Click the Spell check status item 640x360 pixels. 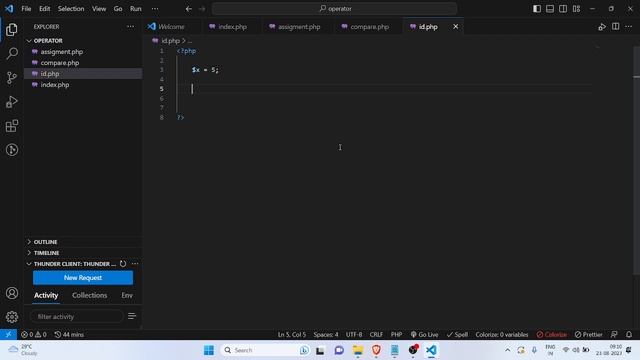tap(457, 334)
